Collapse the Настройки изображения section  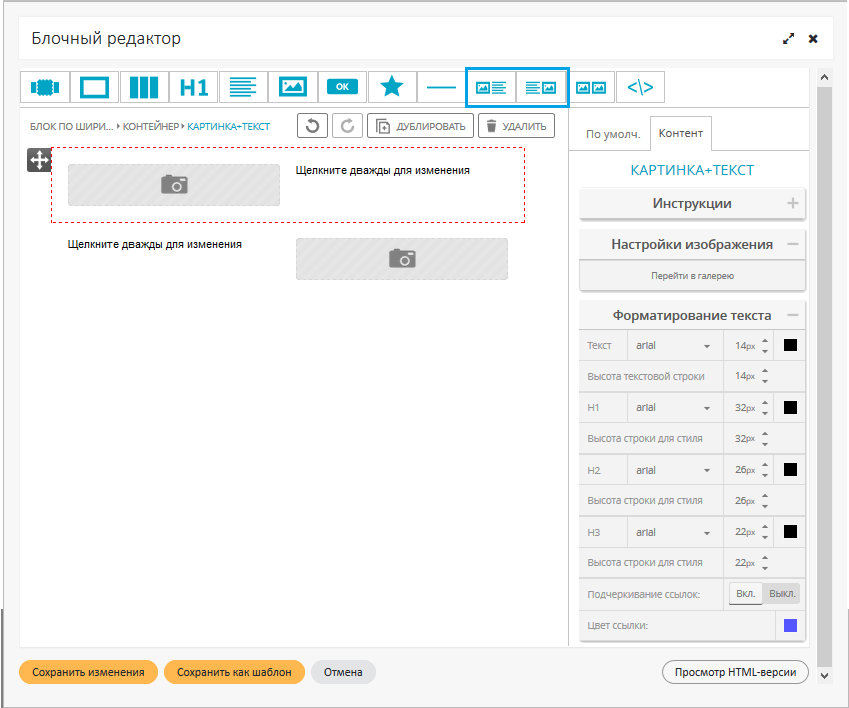tap(793, 244)
